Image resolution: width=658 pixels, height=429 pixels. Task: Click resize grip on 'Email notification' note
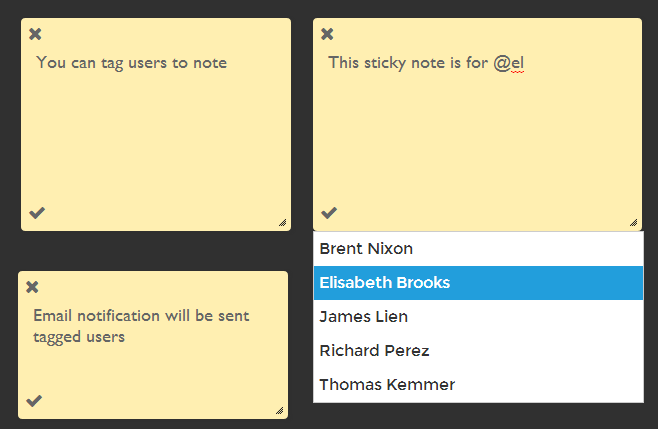tap(279, 411)
